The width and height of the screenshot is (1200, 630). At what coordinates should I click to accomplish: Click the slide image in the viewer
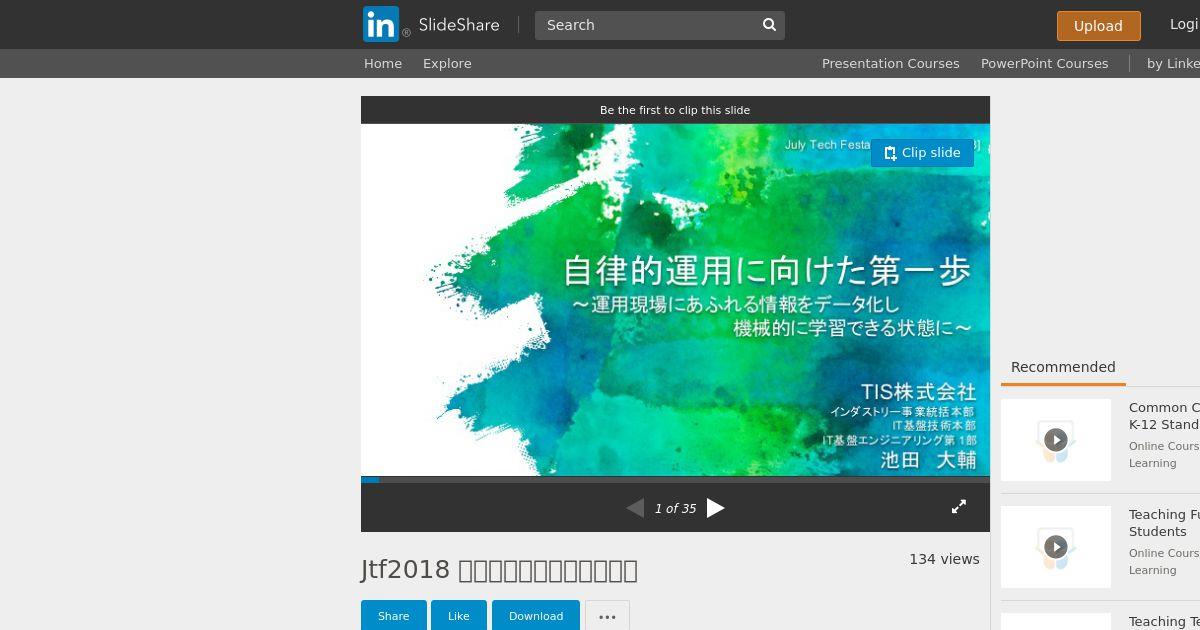click(675, 300)
